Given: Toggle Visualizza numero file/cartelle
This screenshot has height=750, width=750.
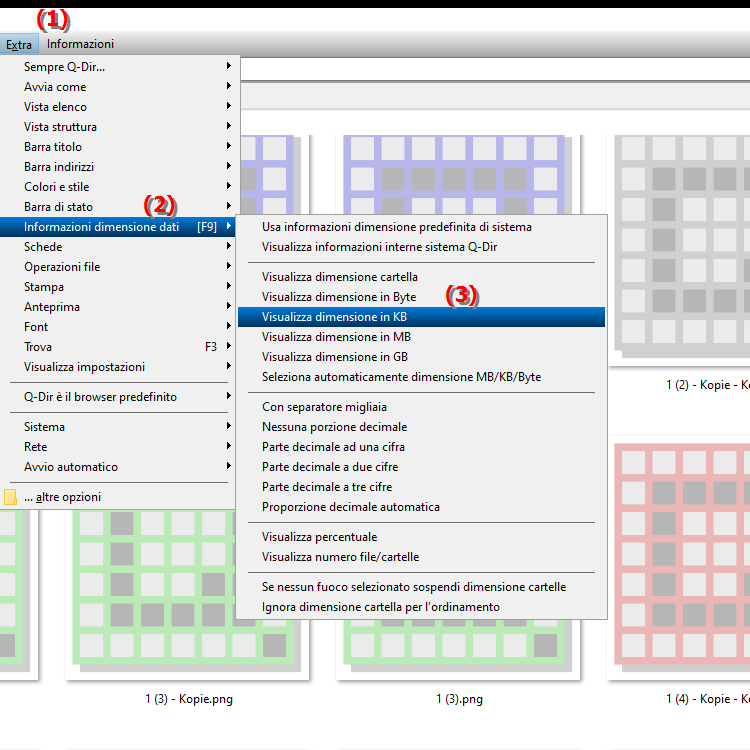Looking at the screenshot, I should [421, 557].
